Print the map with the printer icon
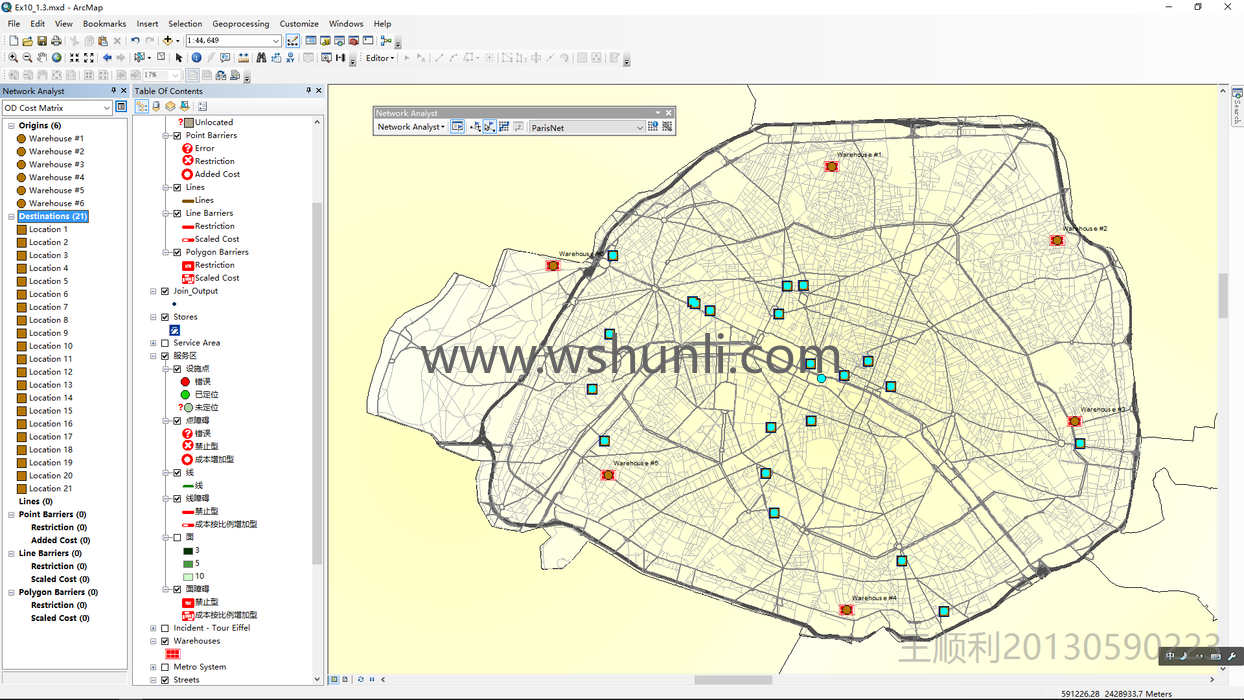The height and width of the screenshot is (700, 1244). 56,41
